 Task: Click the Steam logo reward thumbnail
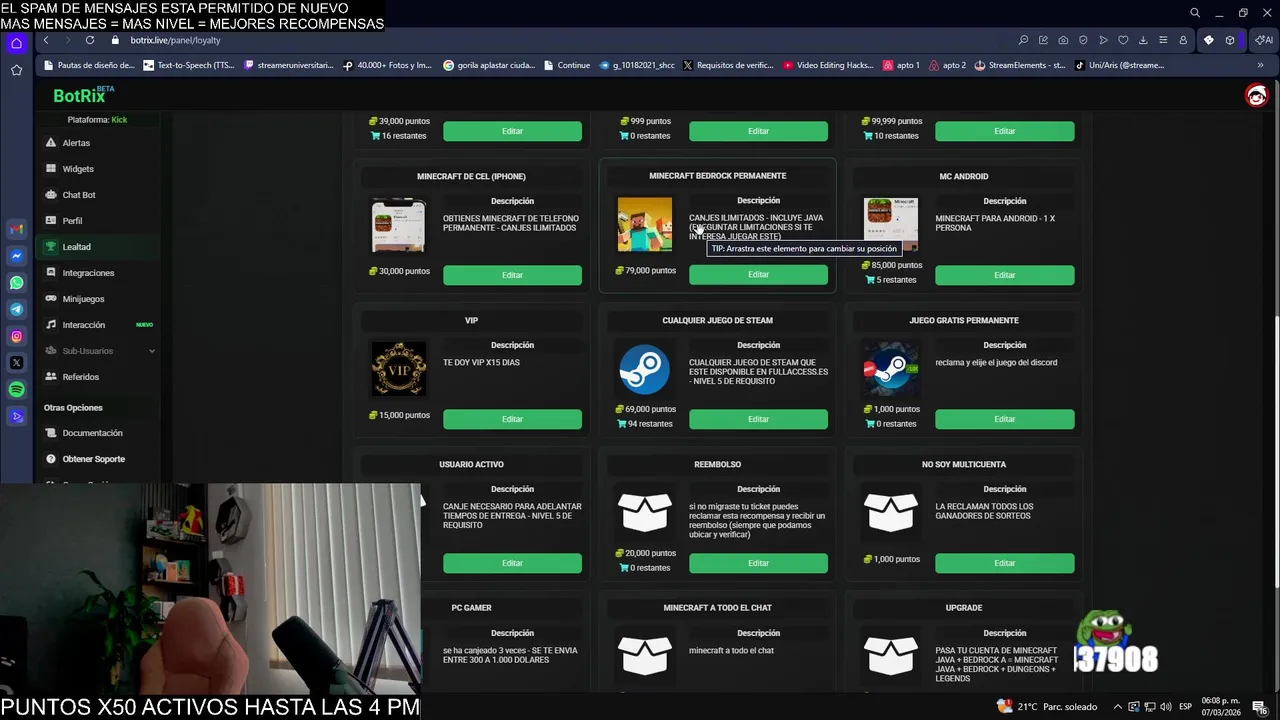(x=644, y=370)
